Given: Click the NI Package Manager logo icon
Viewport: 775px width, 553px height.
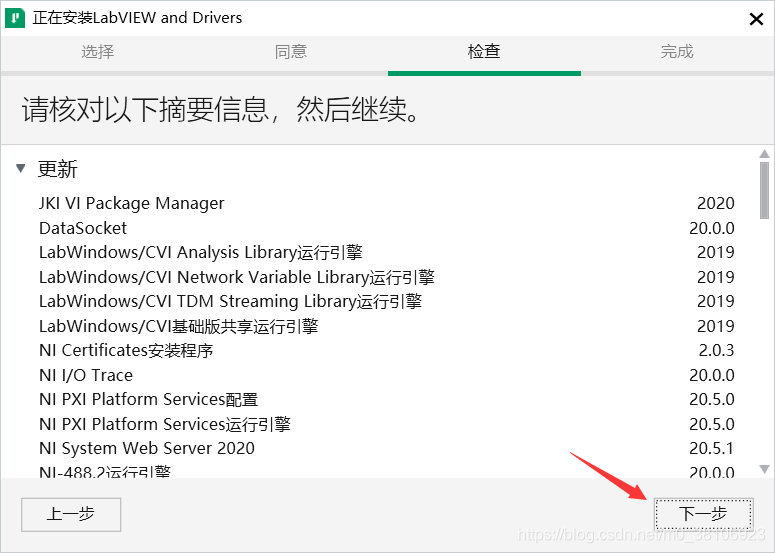Looking at the screenshot, I should coord(15,18).
